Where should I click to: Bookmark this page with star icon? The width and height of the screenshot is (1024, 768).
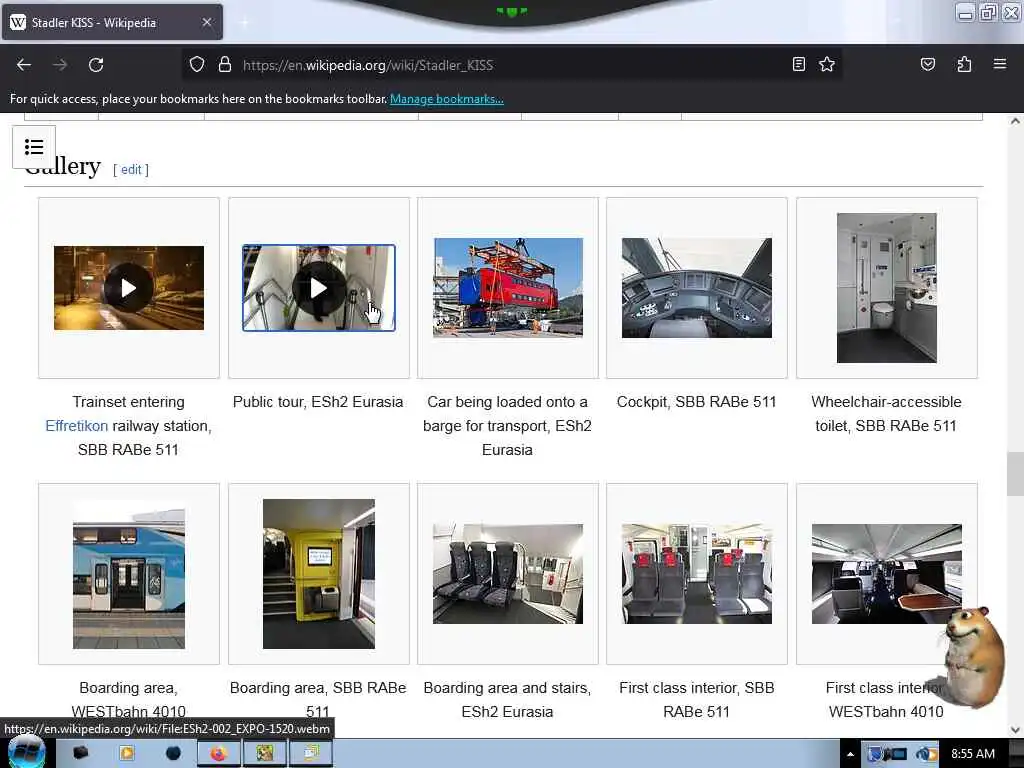click(827, 64)
